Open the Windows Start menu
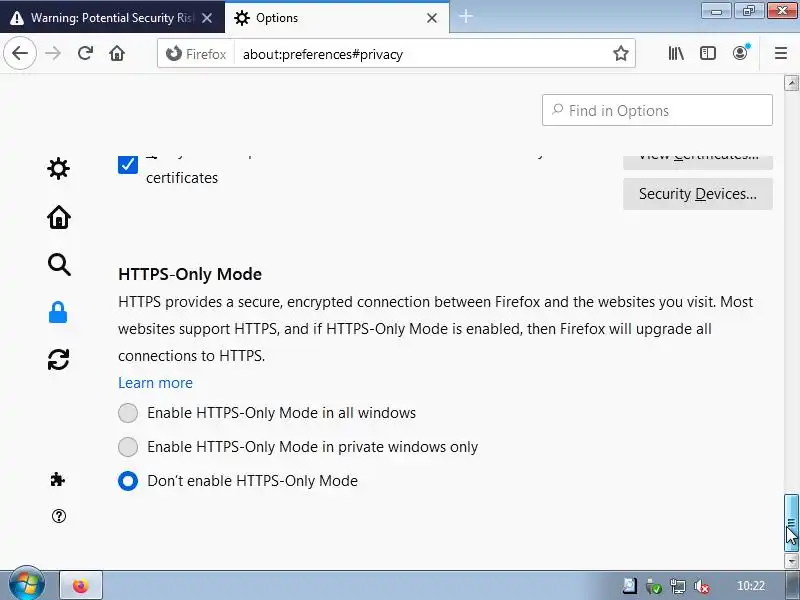The width and height of the screenshot is (800, 600). [26, 585]
